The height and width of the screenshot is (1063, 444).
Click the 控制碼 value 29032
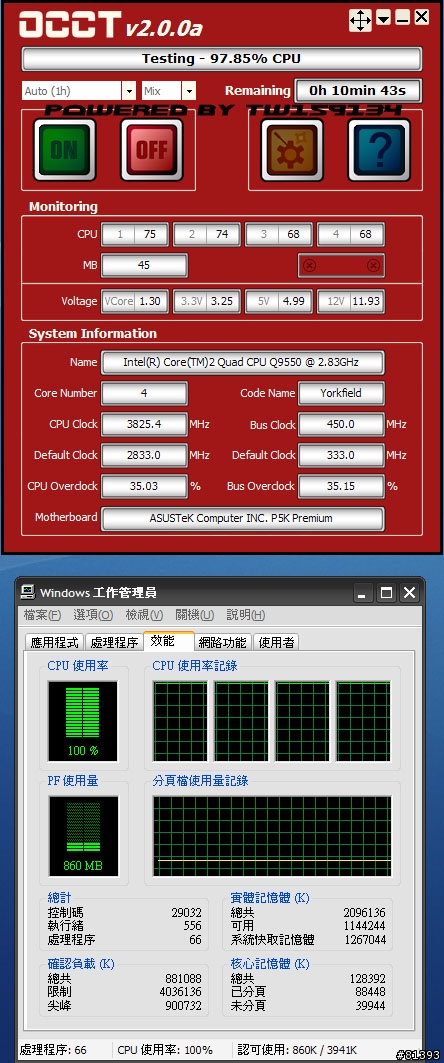click(x=186, y=912)
